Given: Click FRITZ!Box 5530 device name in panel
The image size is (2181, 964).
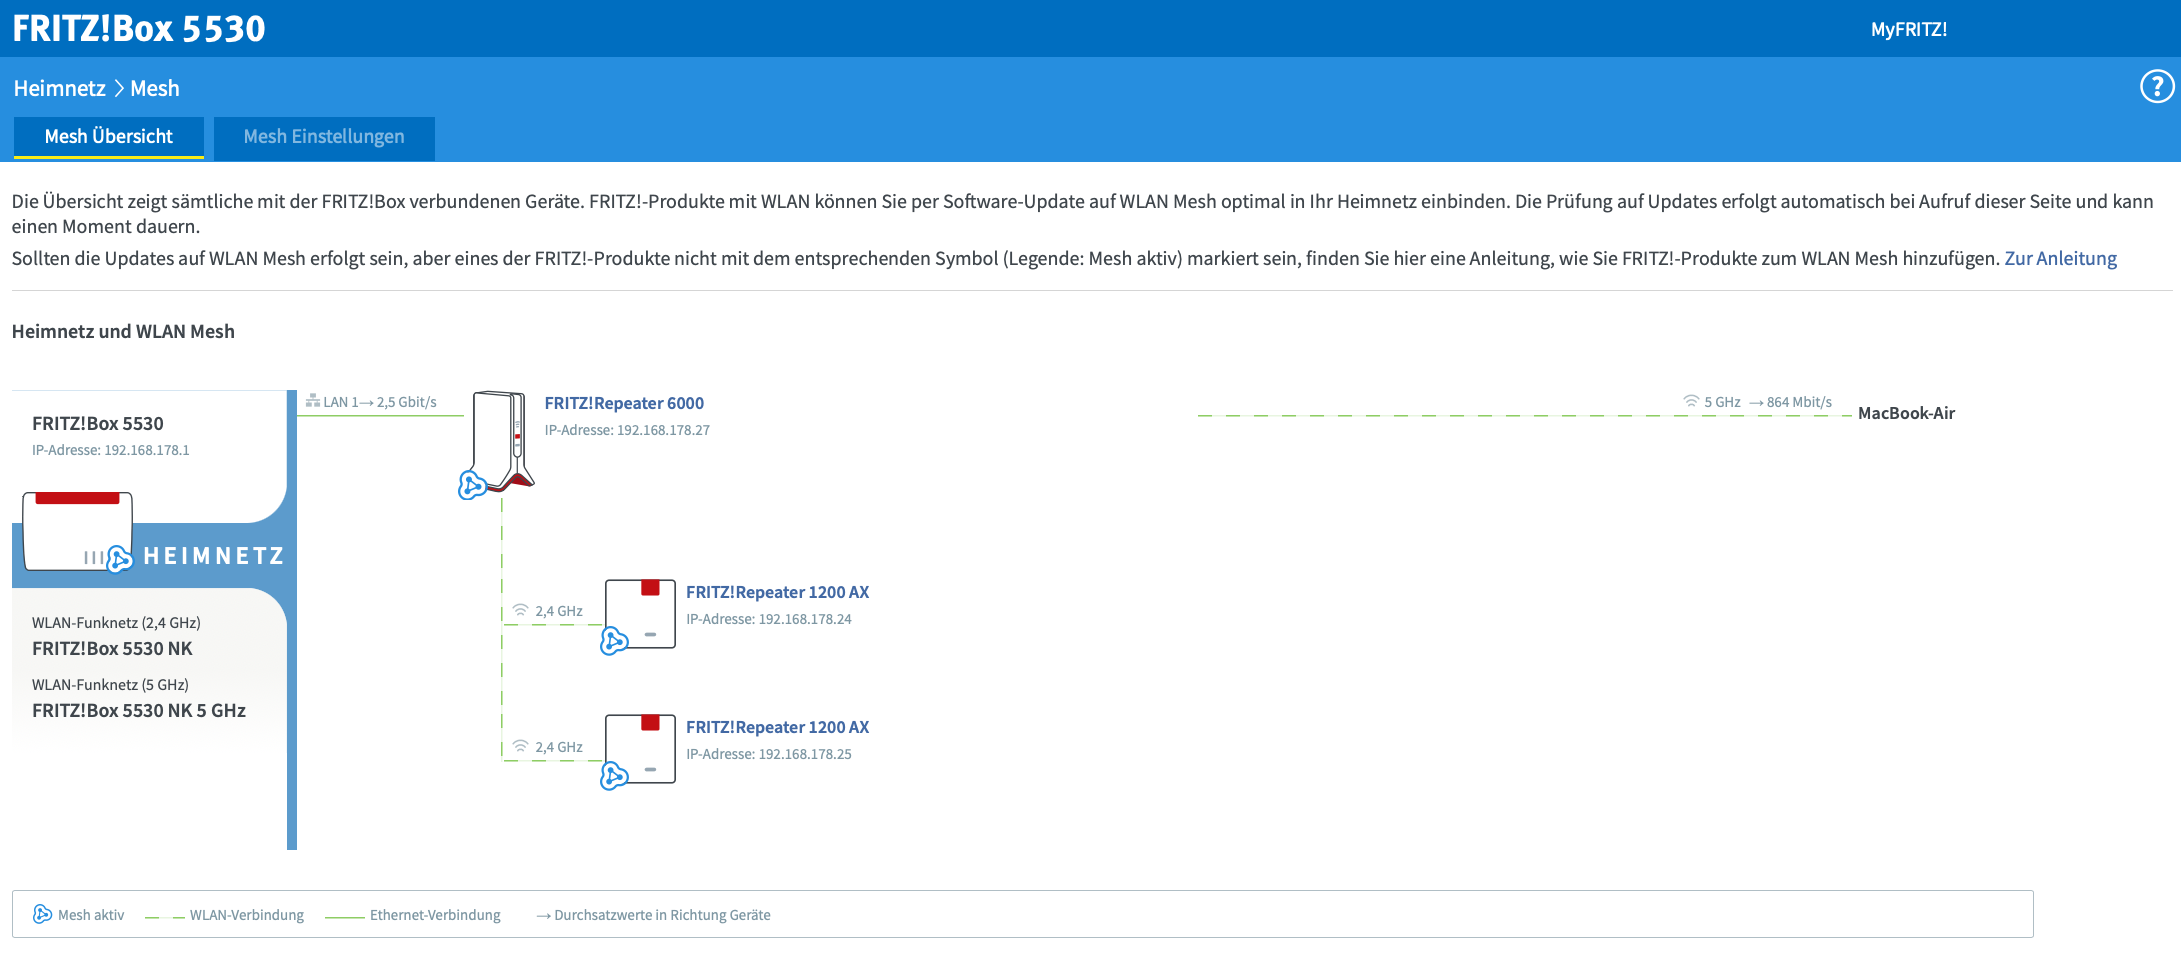Looking at the screenshot, I should coord(98,423).
